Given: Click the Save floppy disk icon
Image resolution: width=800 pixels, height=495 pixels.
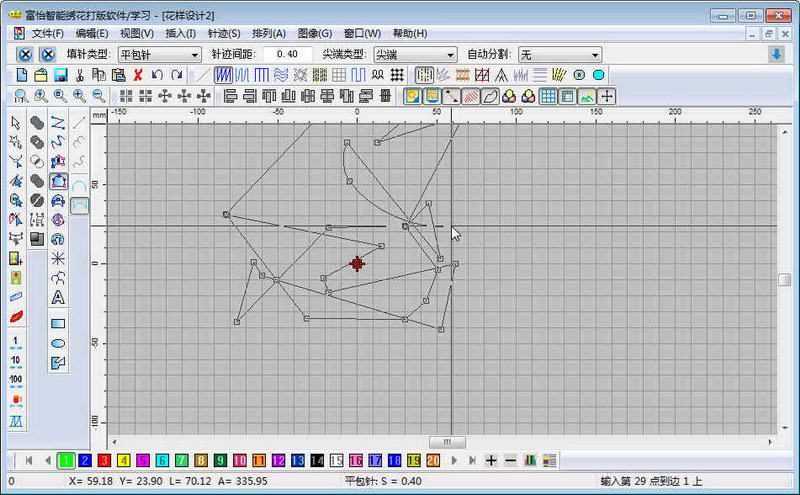Looking at the screenshot, I should 61,76.
